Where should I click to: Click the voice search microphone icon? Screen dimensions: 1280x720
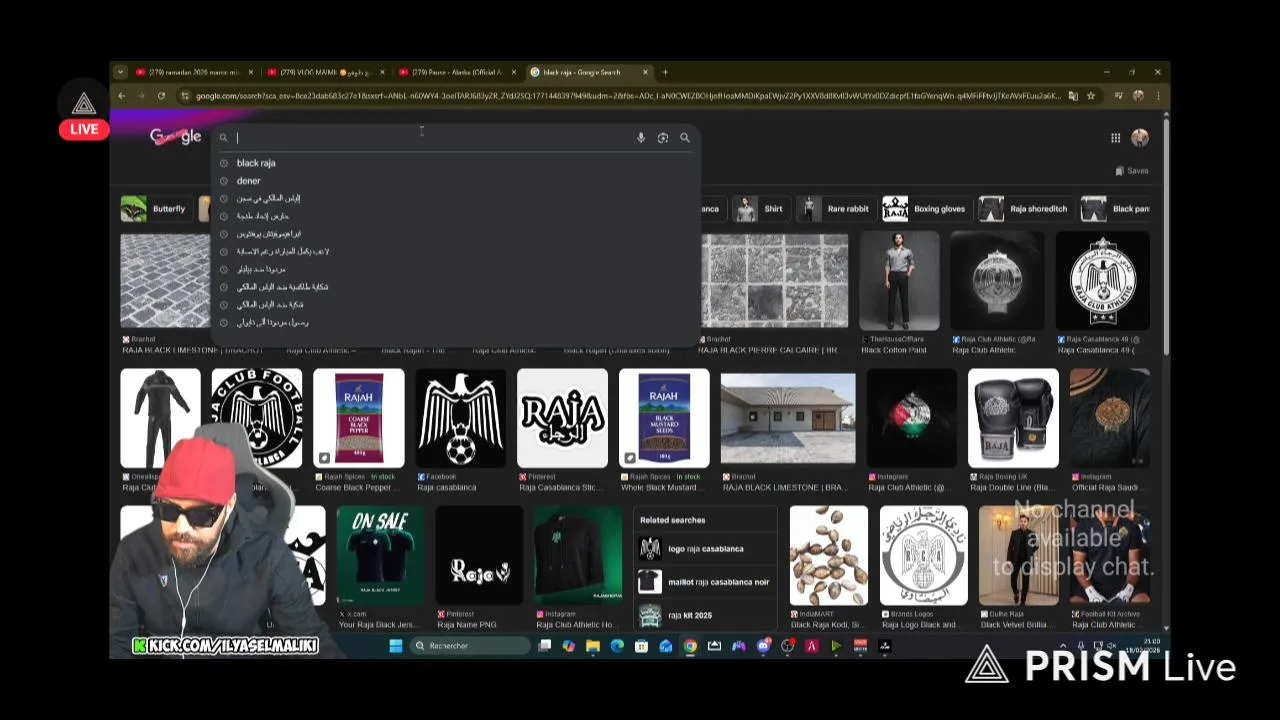coord(641,138)
